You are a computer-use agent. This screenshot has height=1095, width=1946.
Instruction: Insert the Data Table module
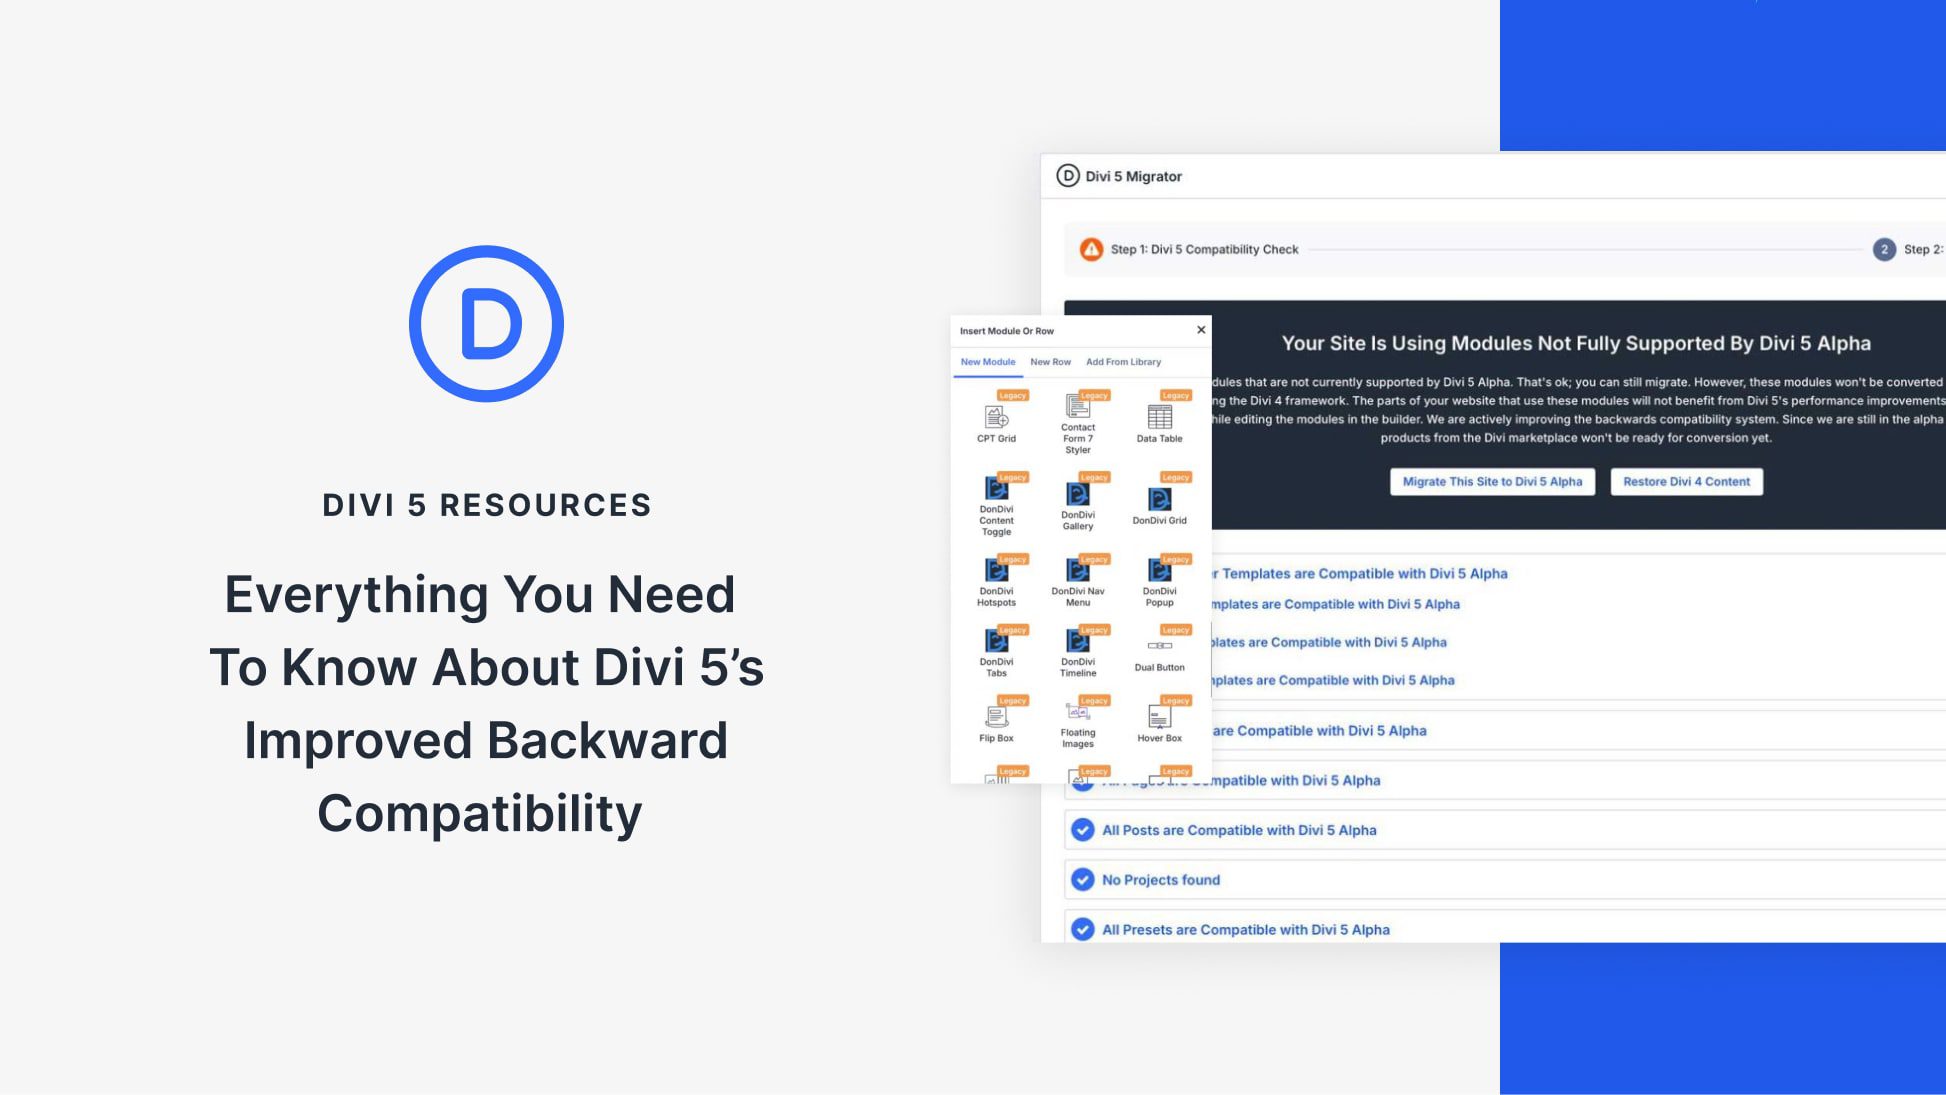[1159, 418]
